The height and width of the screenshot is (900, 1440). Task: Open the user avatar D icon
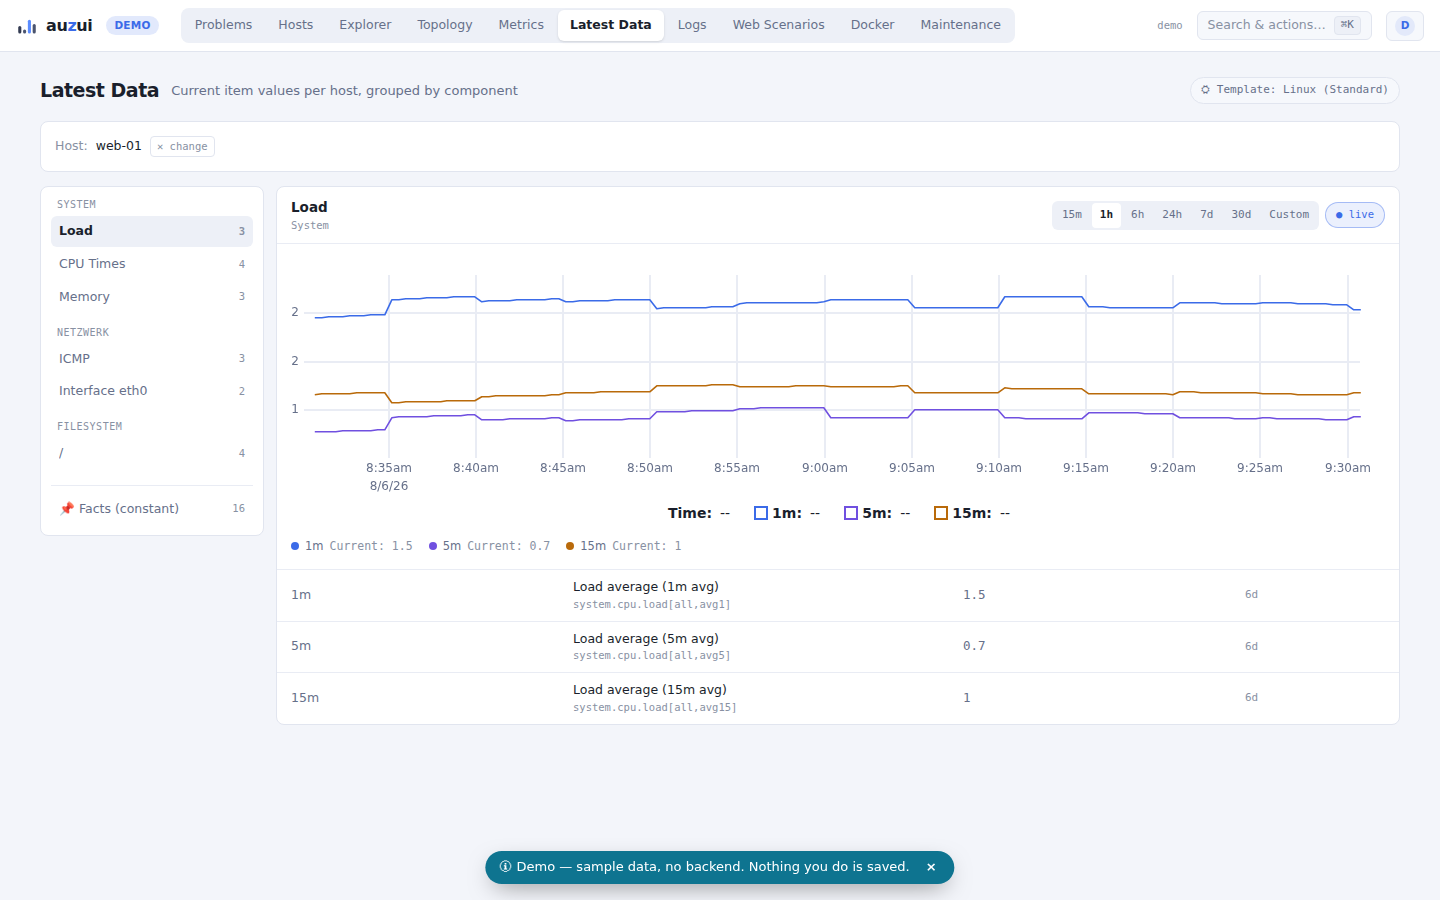(x=1404, y=25)
